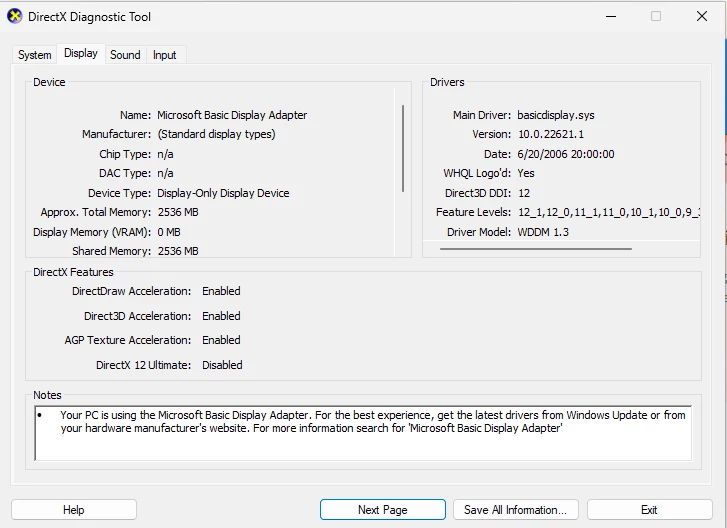Click the 'DirectX 12 Ultimate:' label
The height and width of the screenshot is (528, 727).
coord(143,365)
